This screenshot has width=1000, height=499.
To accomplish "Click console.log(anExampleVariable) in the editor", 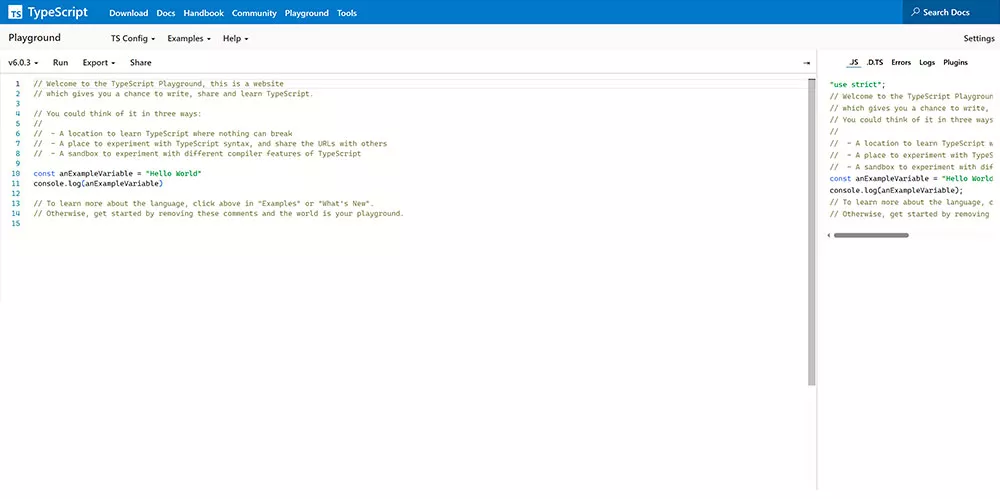I will pyautogui.click(x=98, y=184).
